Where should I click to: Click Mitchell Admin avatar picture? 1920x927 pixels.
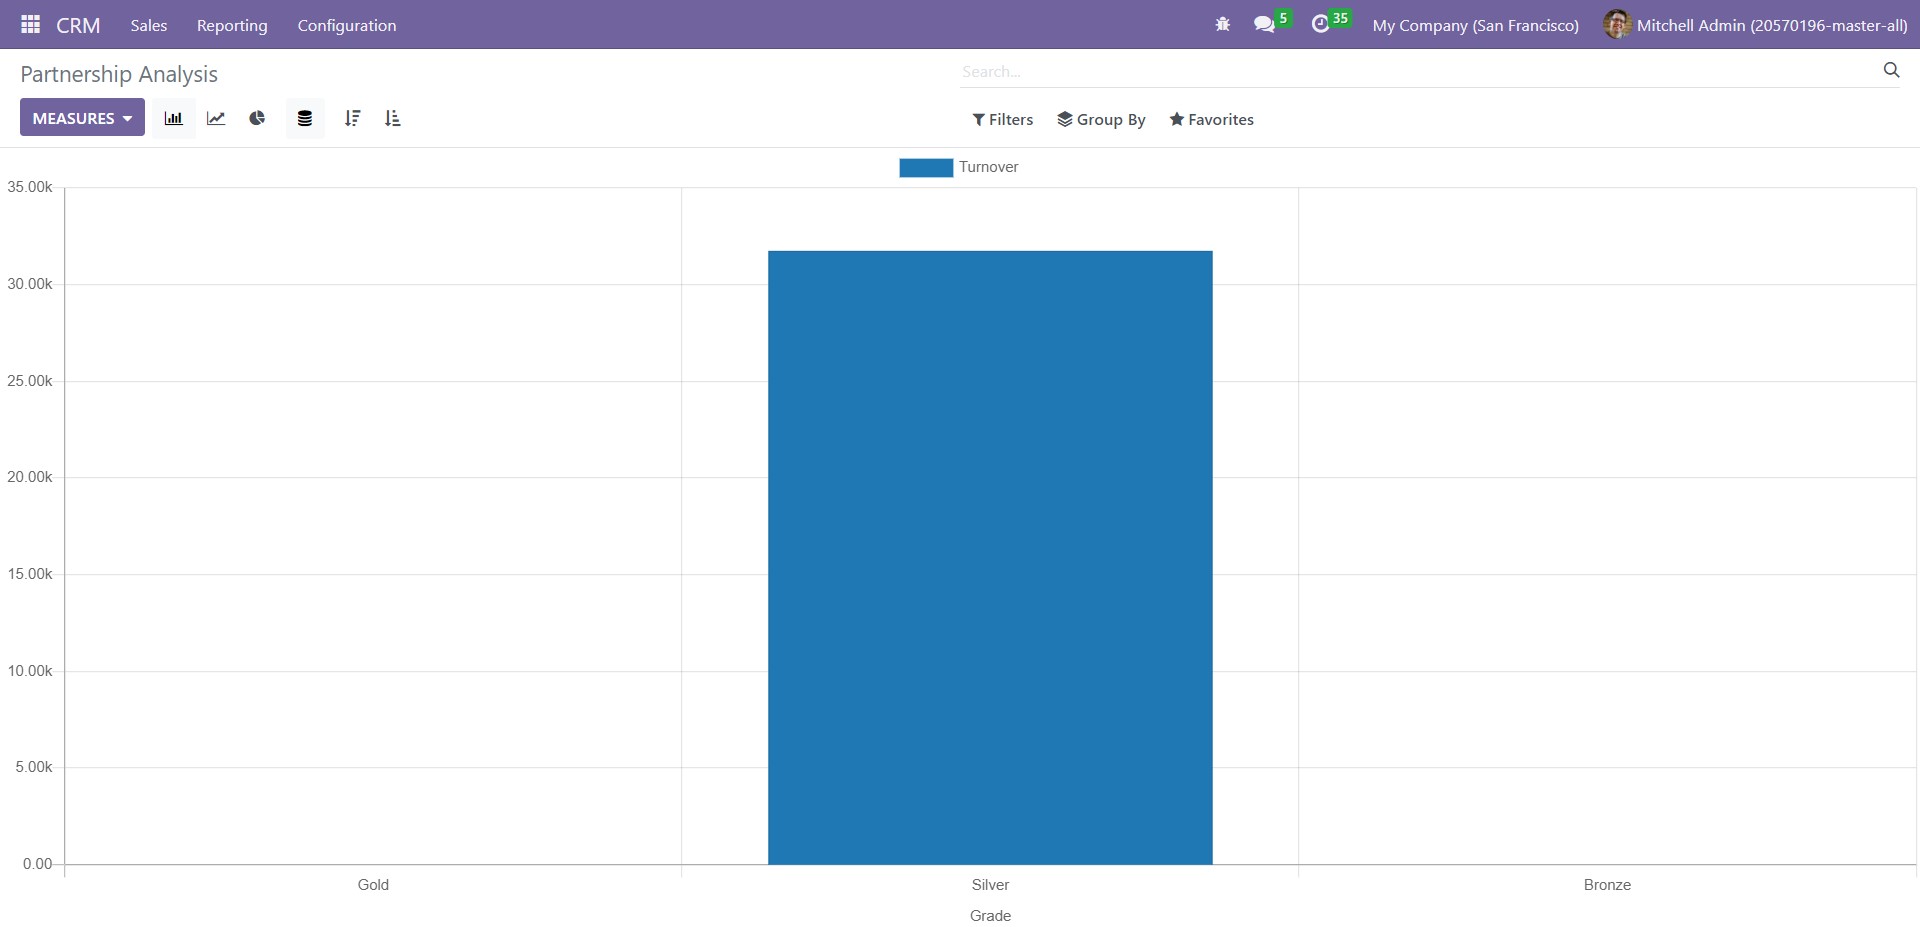(x=1617, y=24)
